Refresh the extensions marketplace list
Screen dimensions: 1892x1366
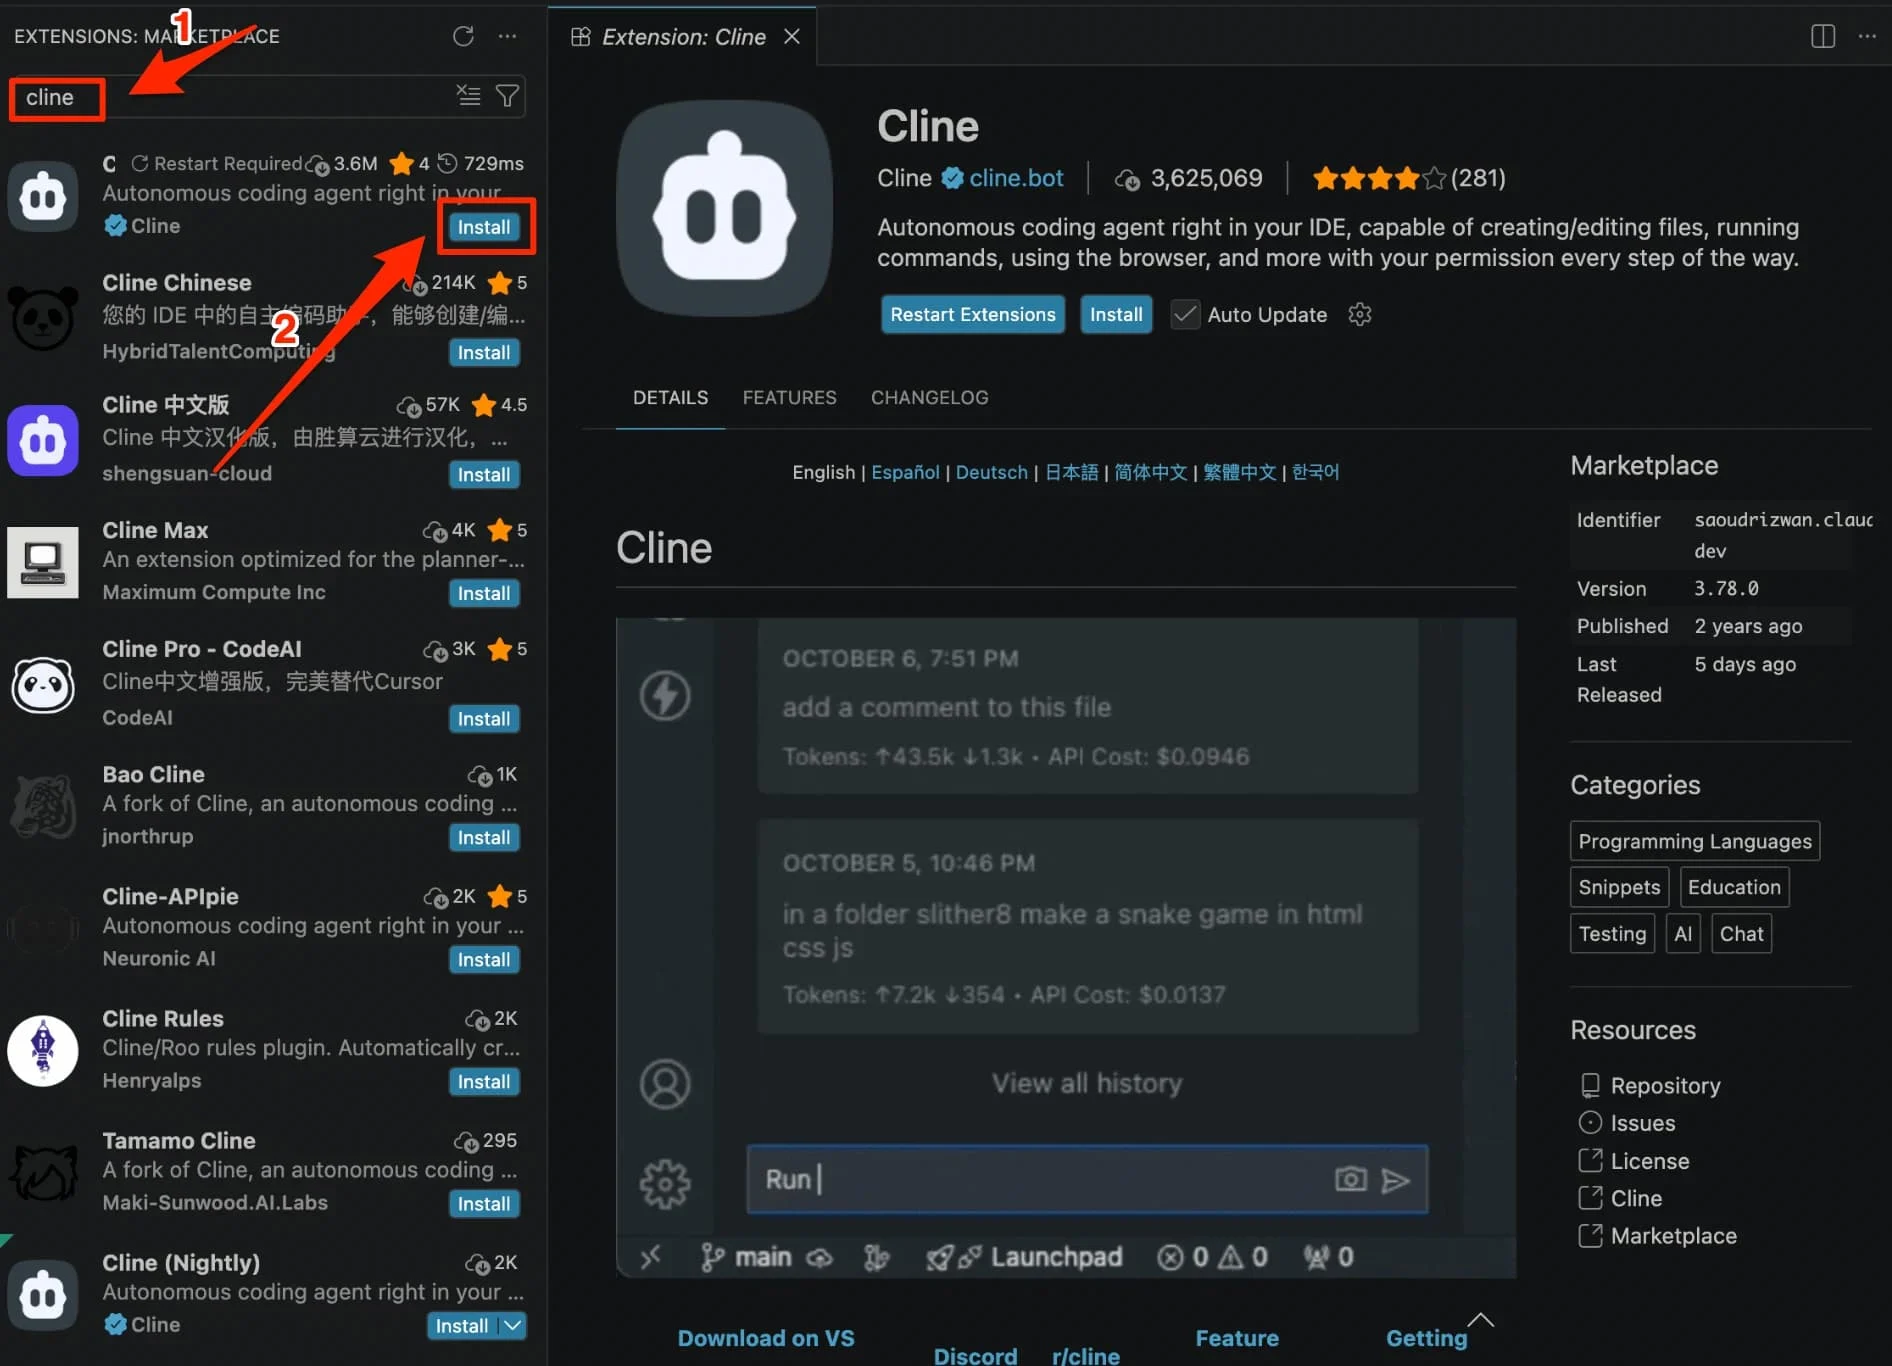point(463,36)
